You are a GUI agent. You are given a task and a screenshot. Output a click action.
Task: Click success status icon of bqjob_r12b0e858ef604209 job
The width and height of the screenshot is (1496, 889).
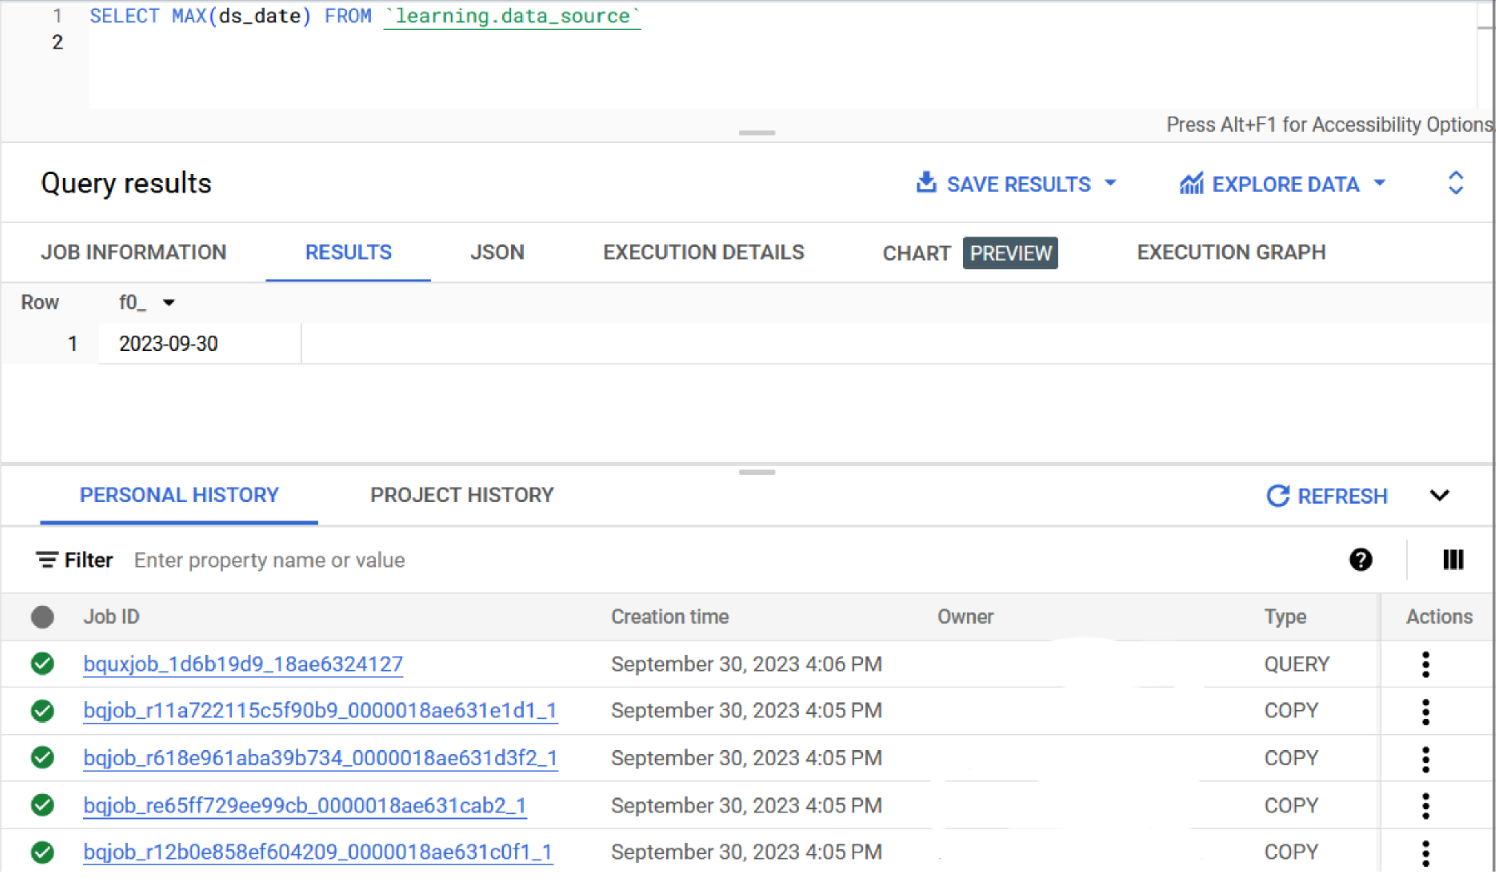(x=42, y=852)
